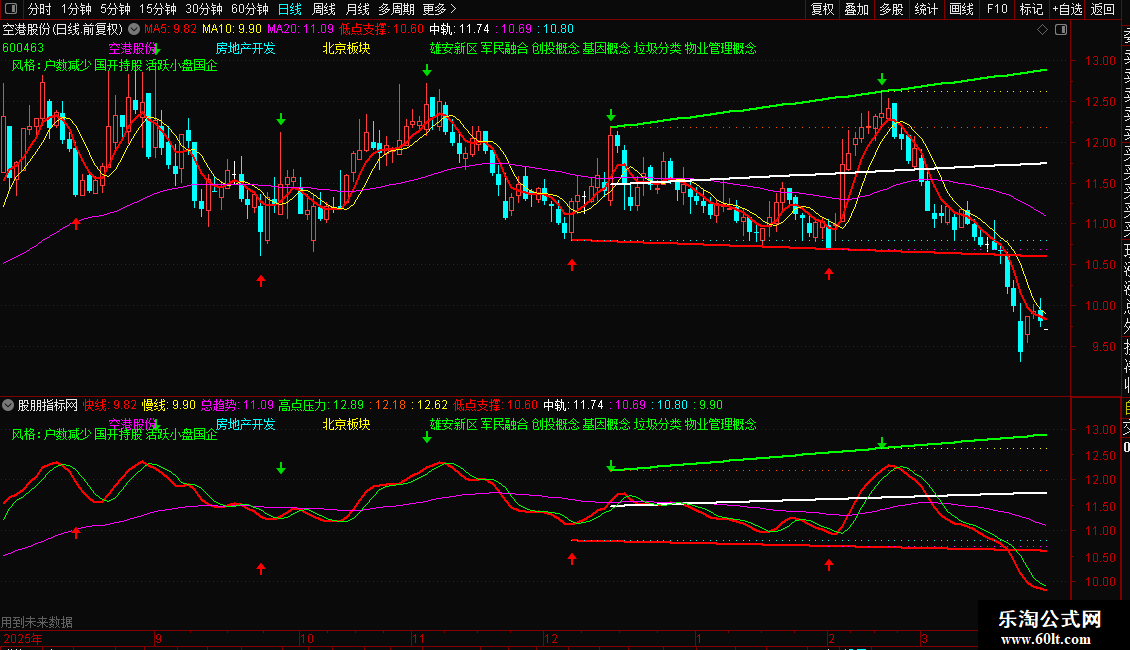The width and height of the screenshot is (1130, 650).
Task: Toggle the right sidebar panel icon
Action: pos(1061,30)
